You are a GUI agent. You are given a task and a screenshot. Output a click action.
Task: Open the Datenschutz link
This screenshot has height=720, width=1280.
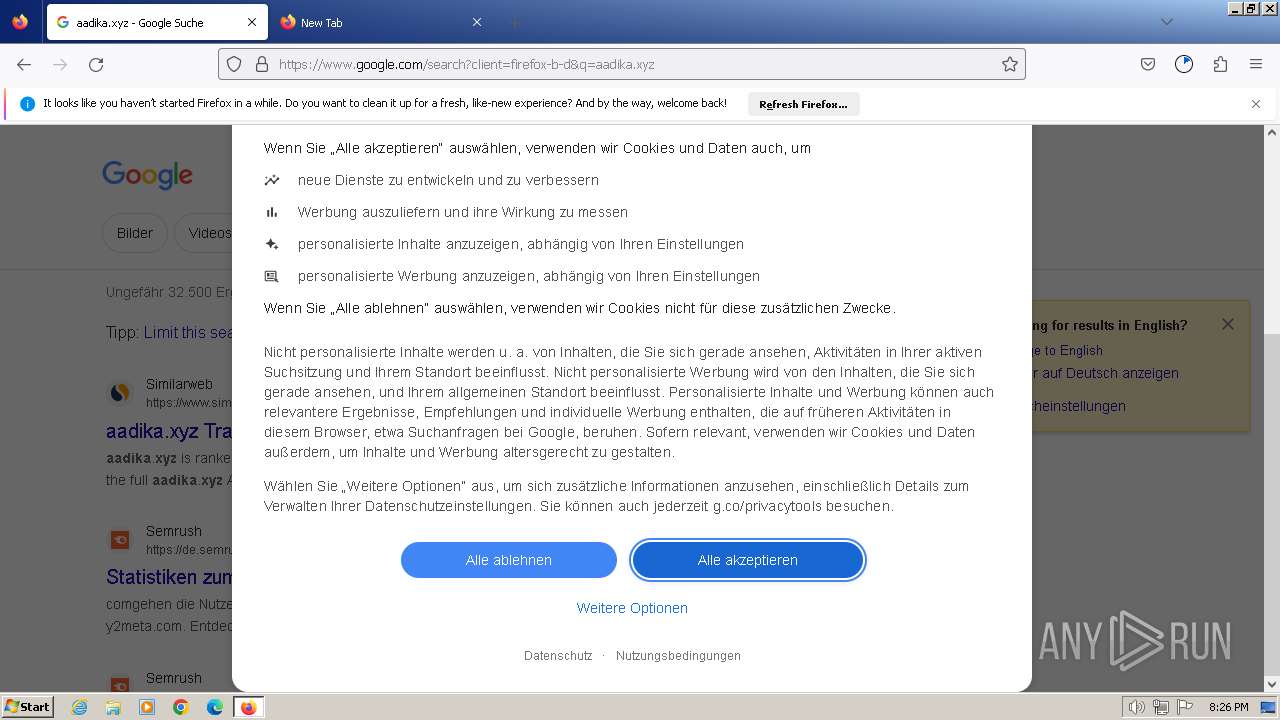(558, 656)
